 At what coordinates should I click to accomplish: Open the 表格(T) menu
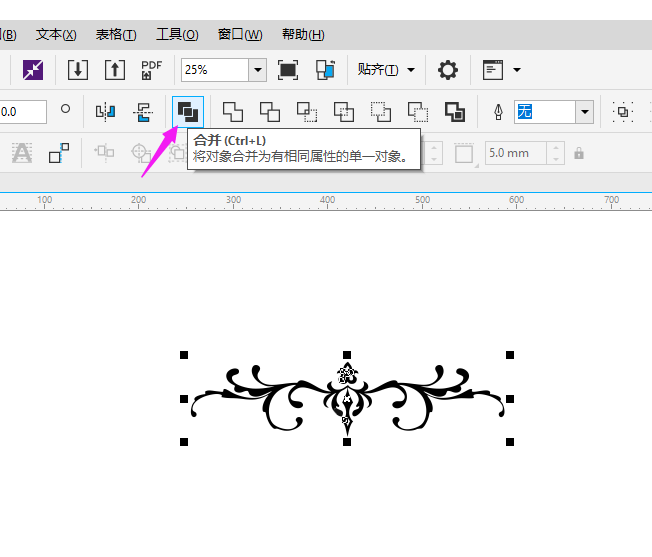(x=116, y=35)
